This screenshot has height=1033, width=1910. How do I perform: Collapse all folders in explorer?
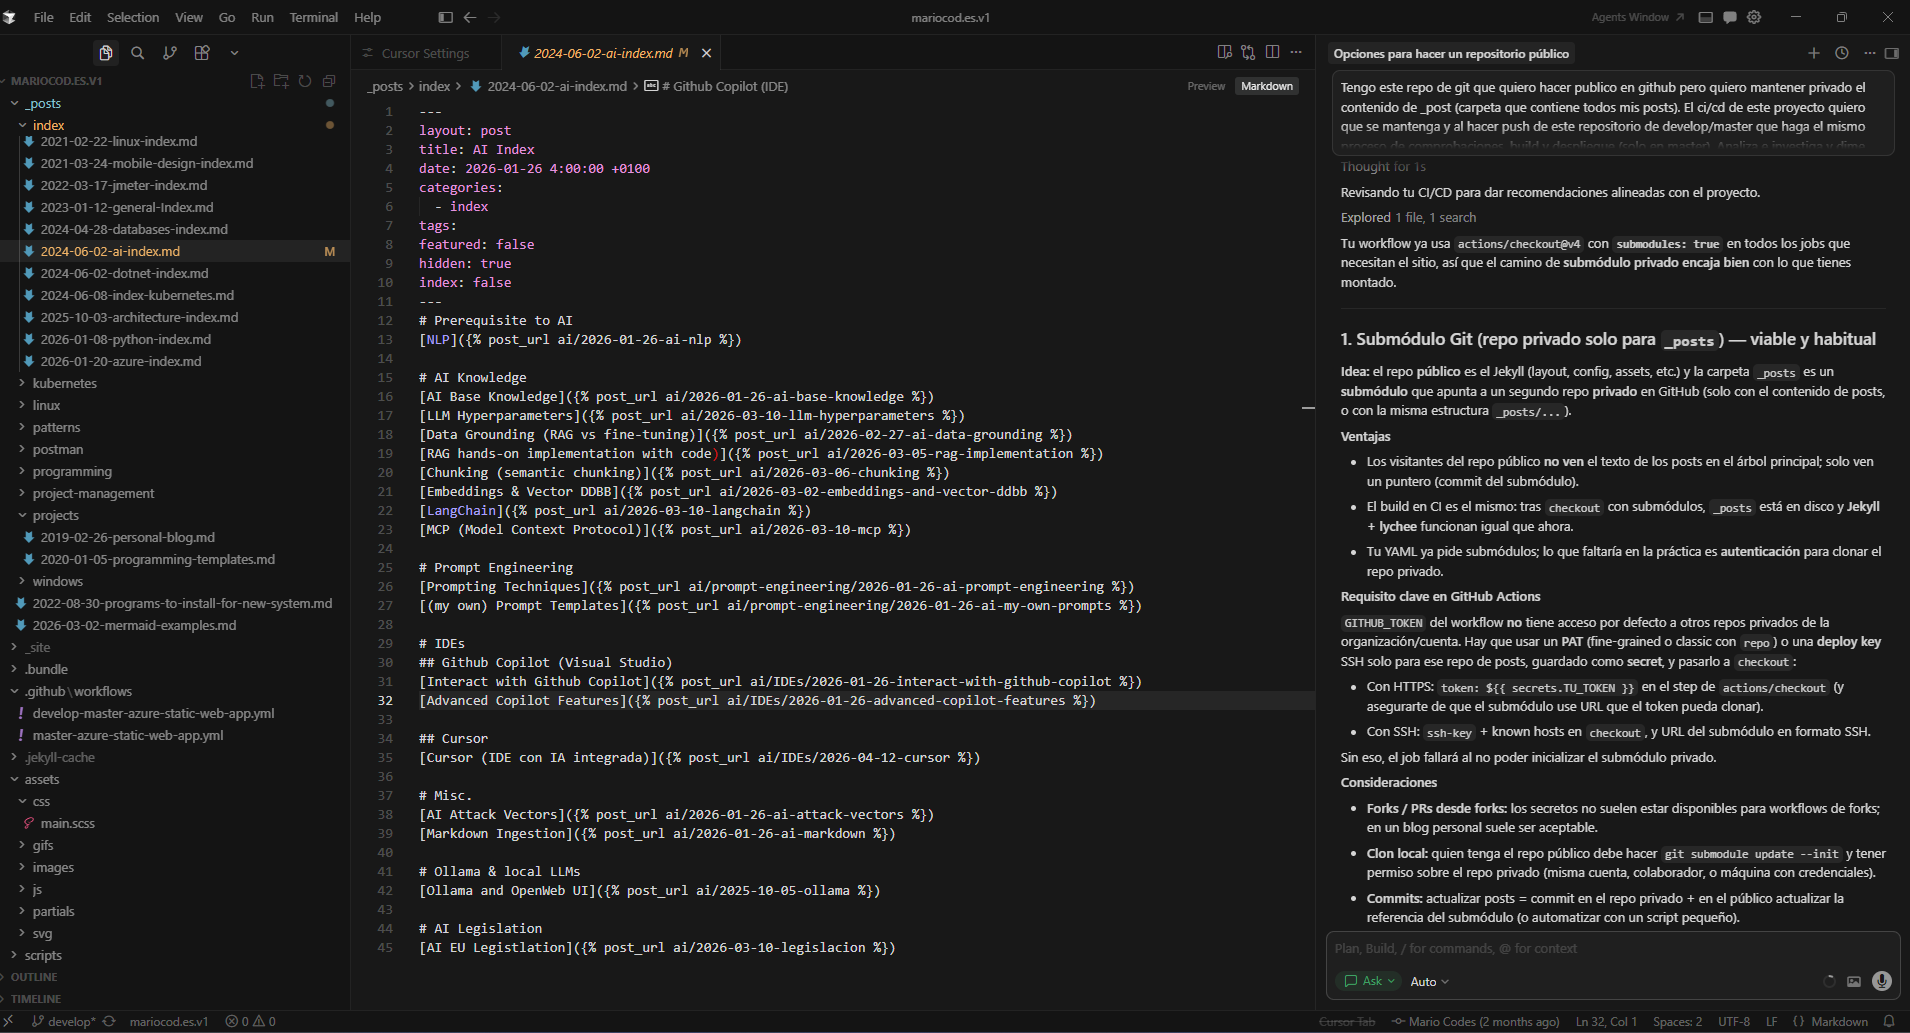point(329,81)
